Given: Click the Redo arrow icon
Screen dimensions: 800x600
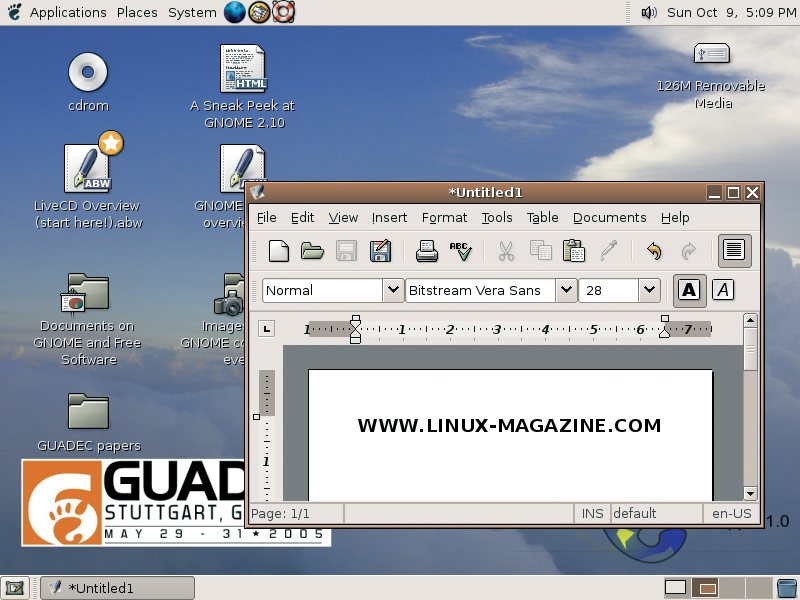Looking at the screenshot, I should point(688,251).
